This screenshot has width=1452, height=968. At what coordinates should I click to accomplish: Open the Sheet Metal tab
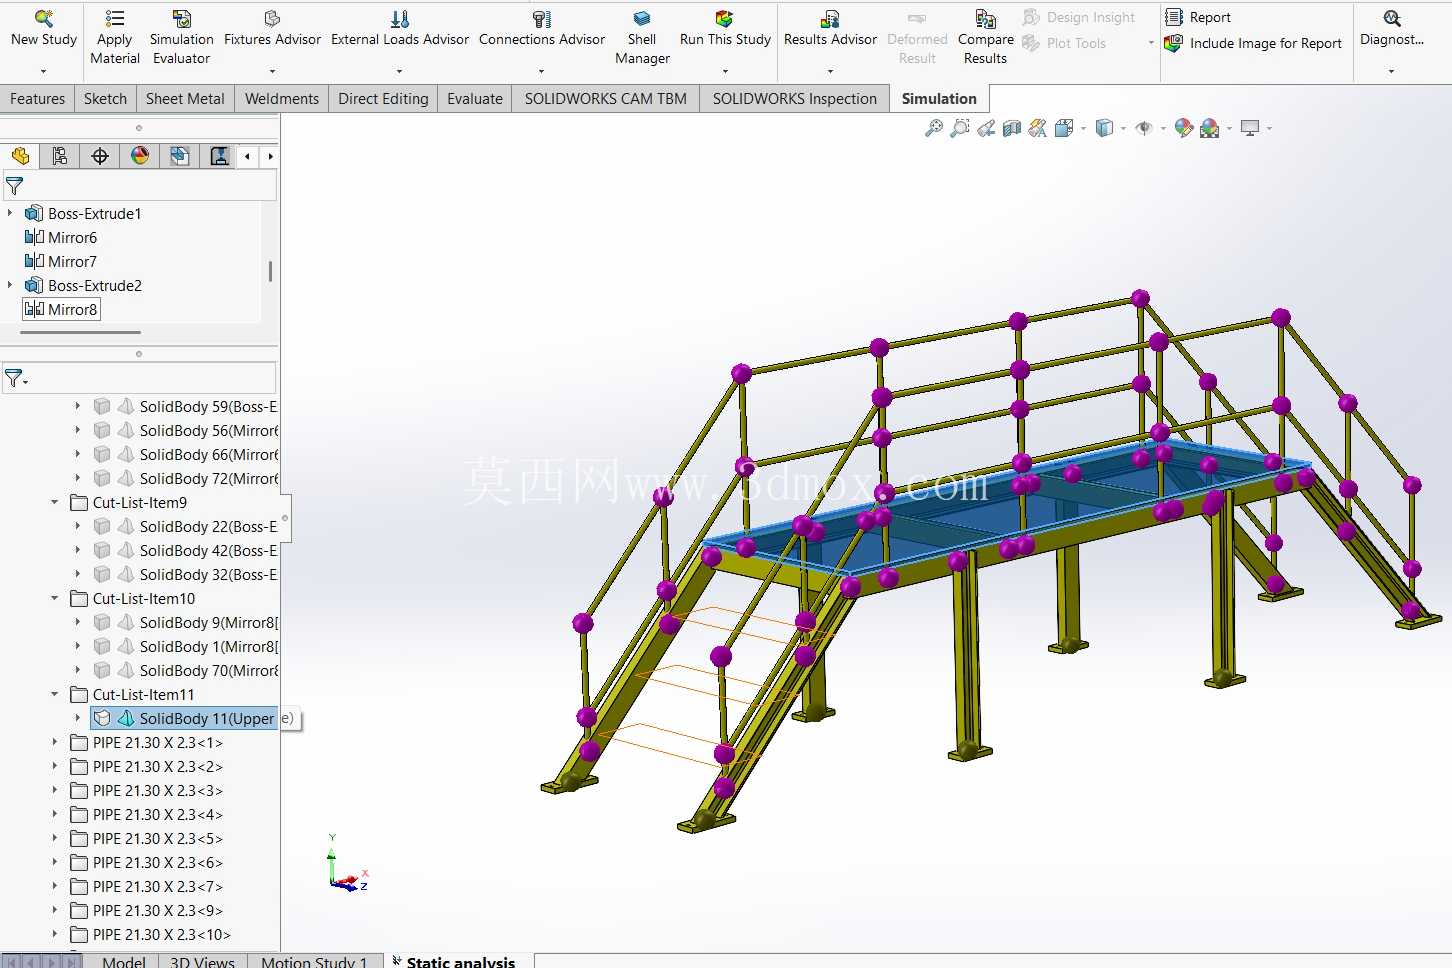[185, 98]
